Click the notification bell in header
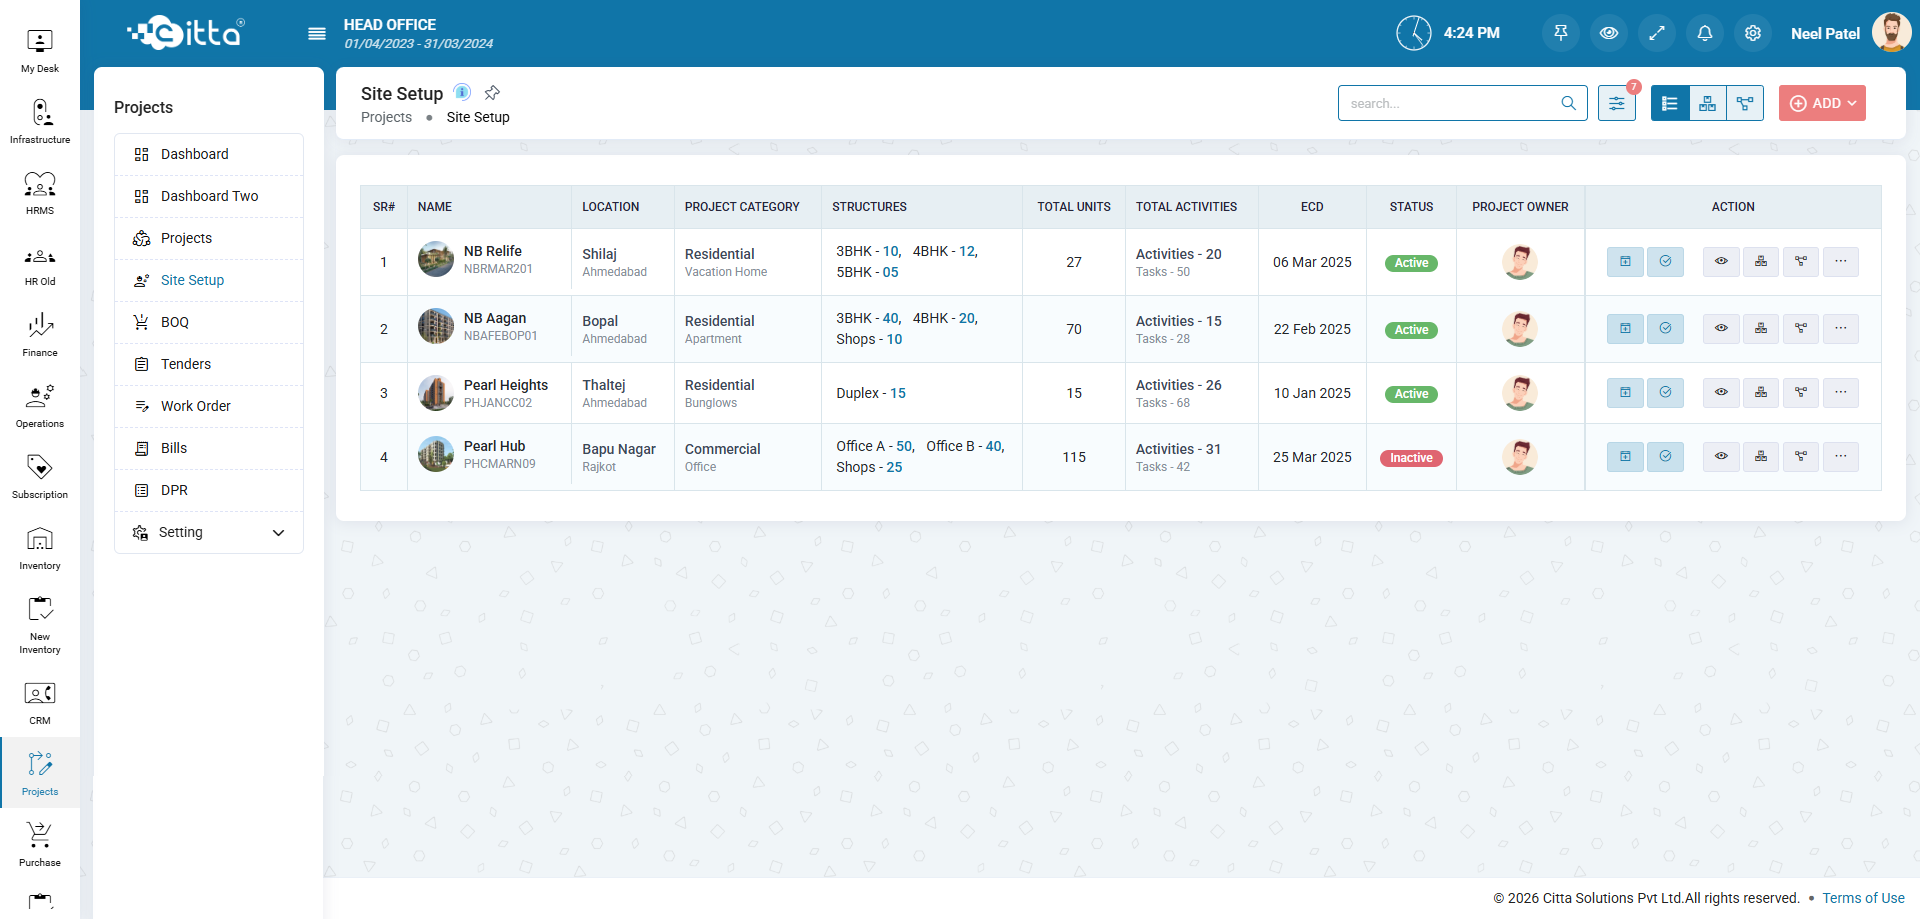 tap(1705, 33)
